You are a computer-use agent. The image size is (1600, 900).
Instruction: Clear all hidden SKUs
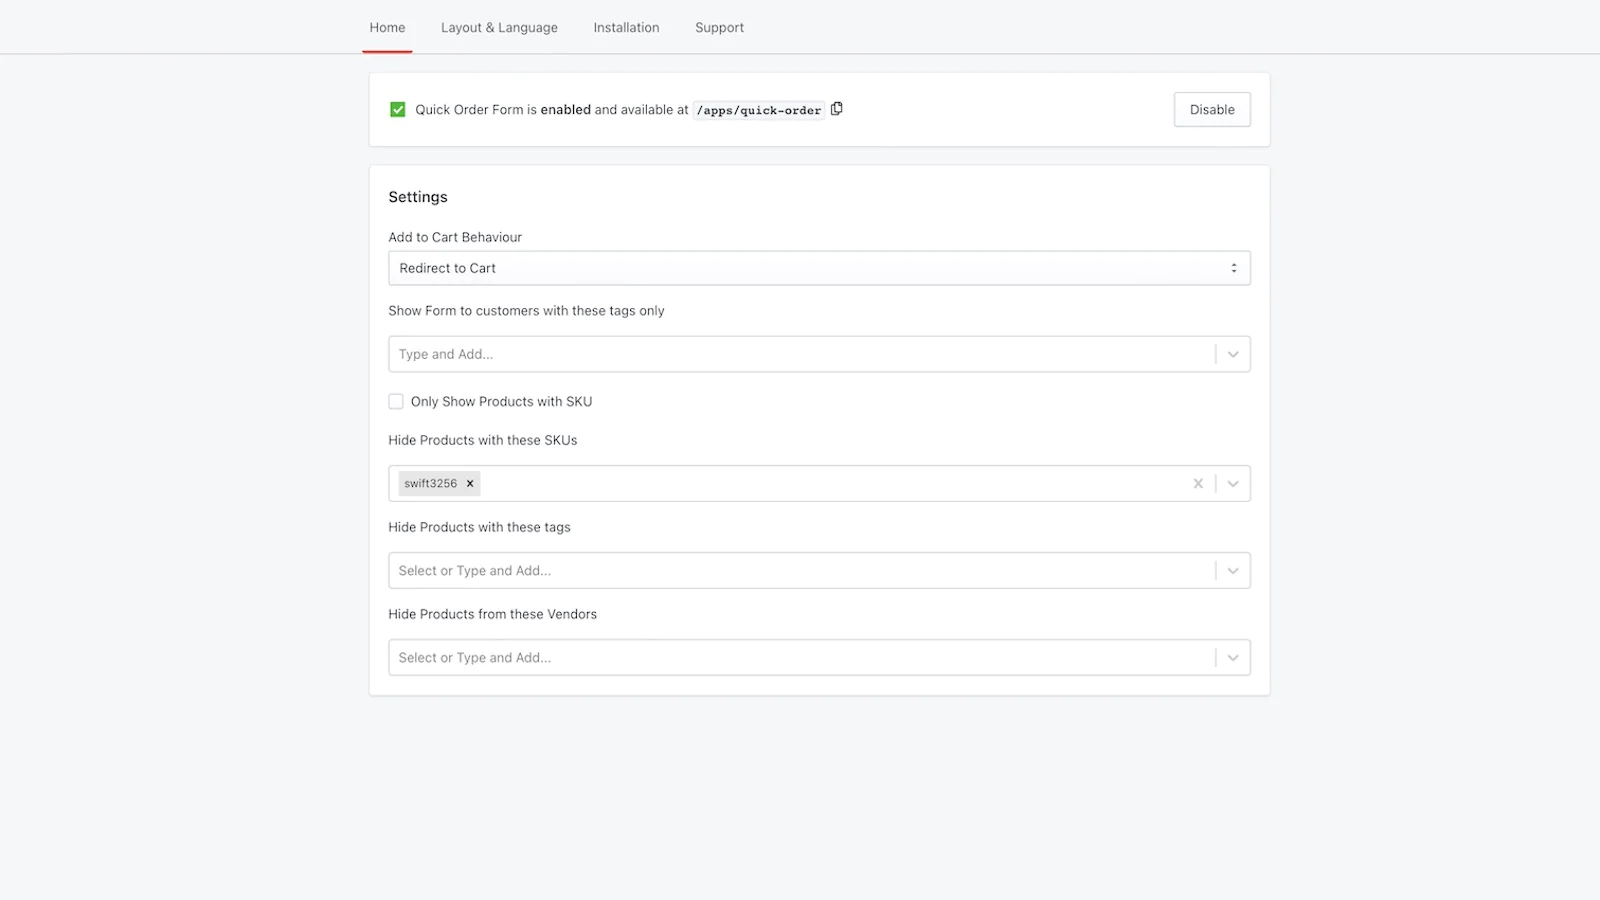[x=1198, y=484]
